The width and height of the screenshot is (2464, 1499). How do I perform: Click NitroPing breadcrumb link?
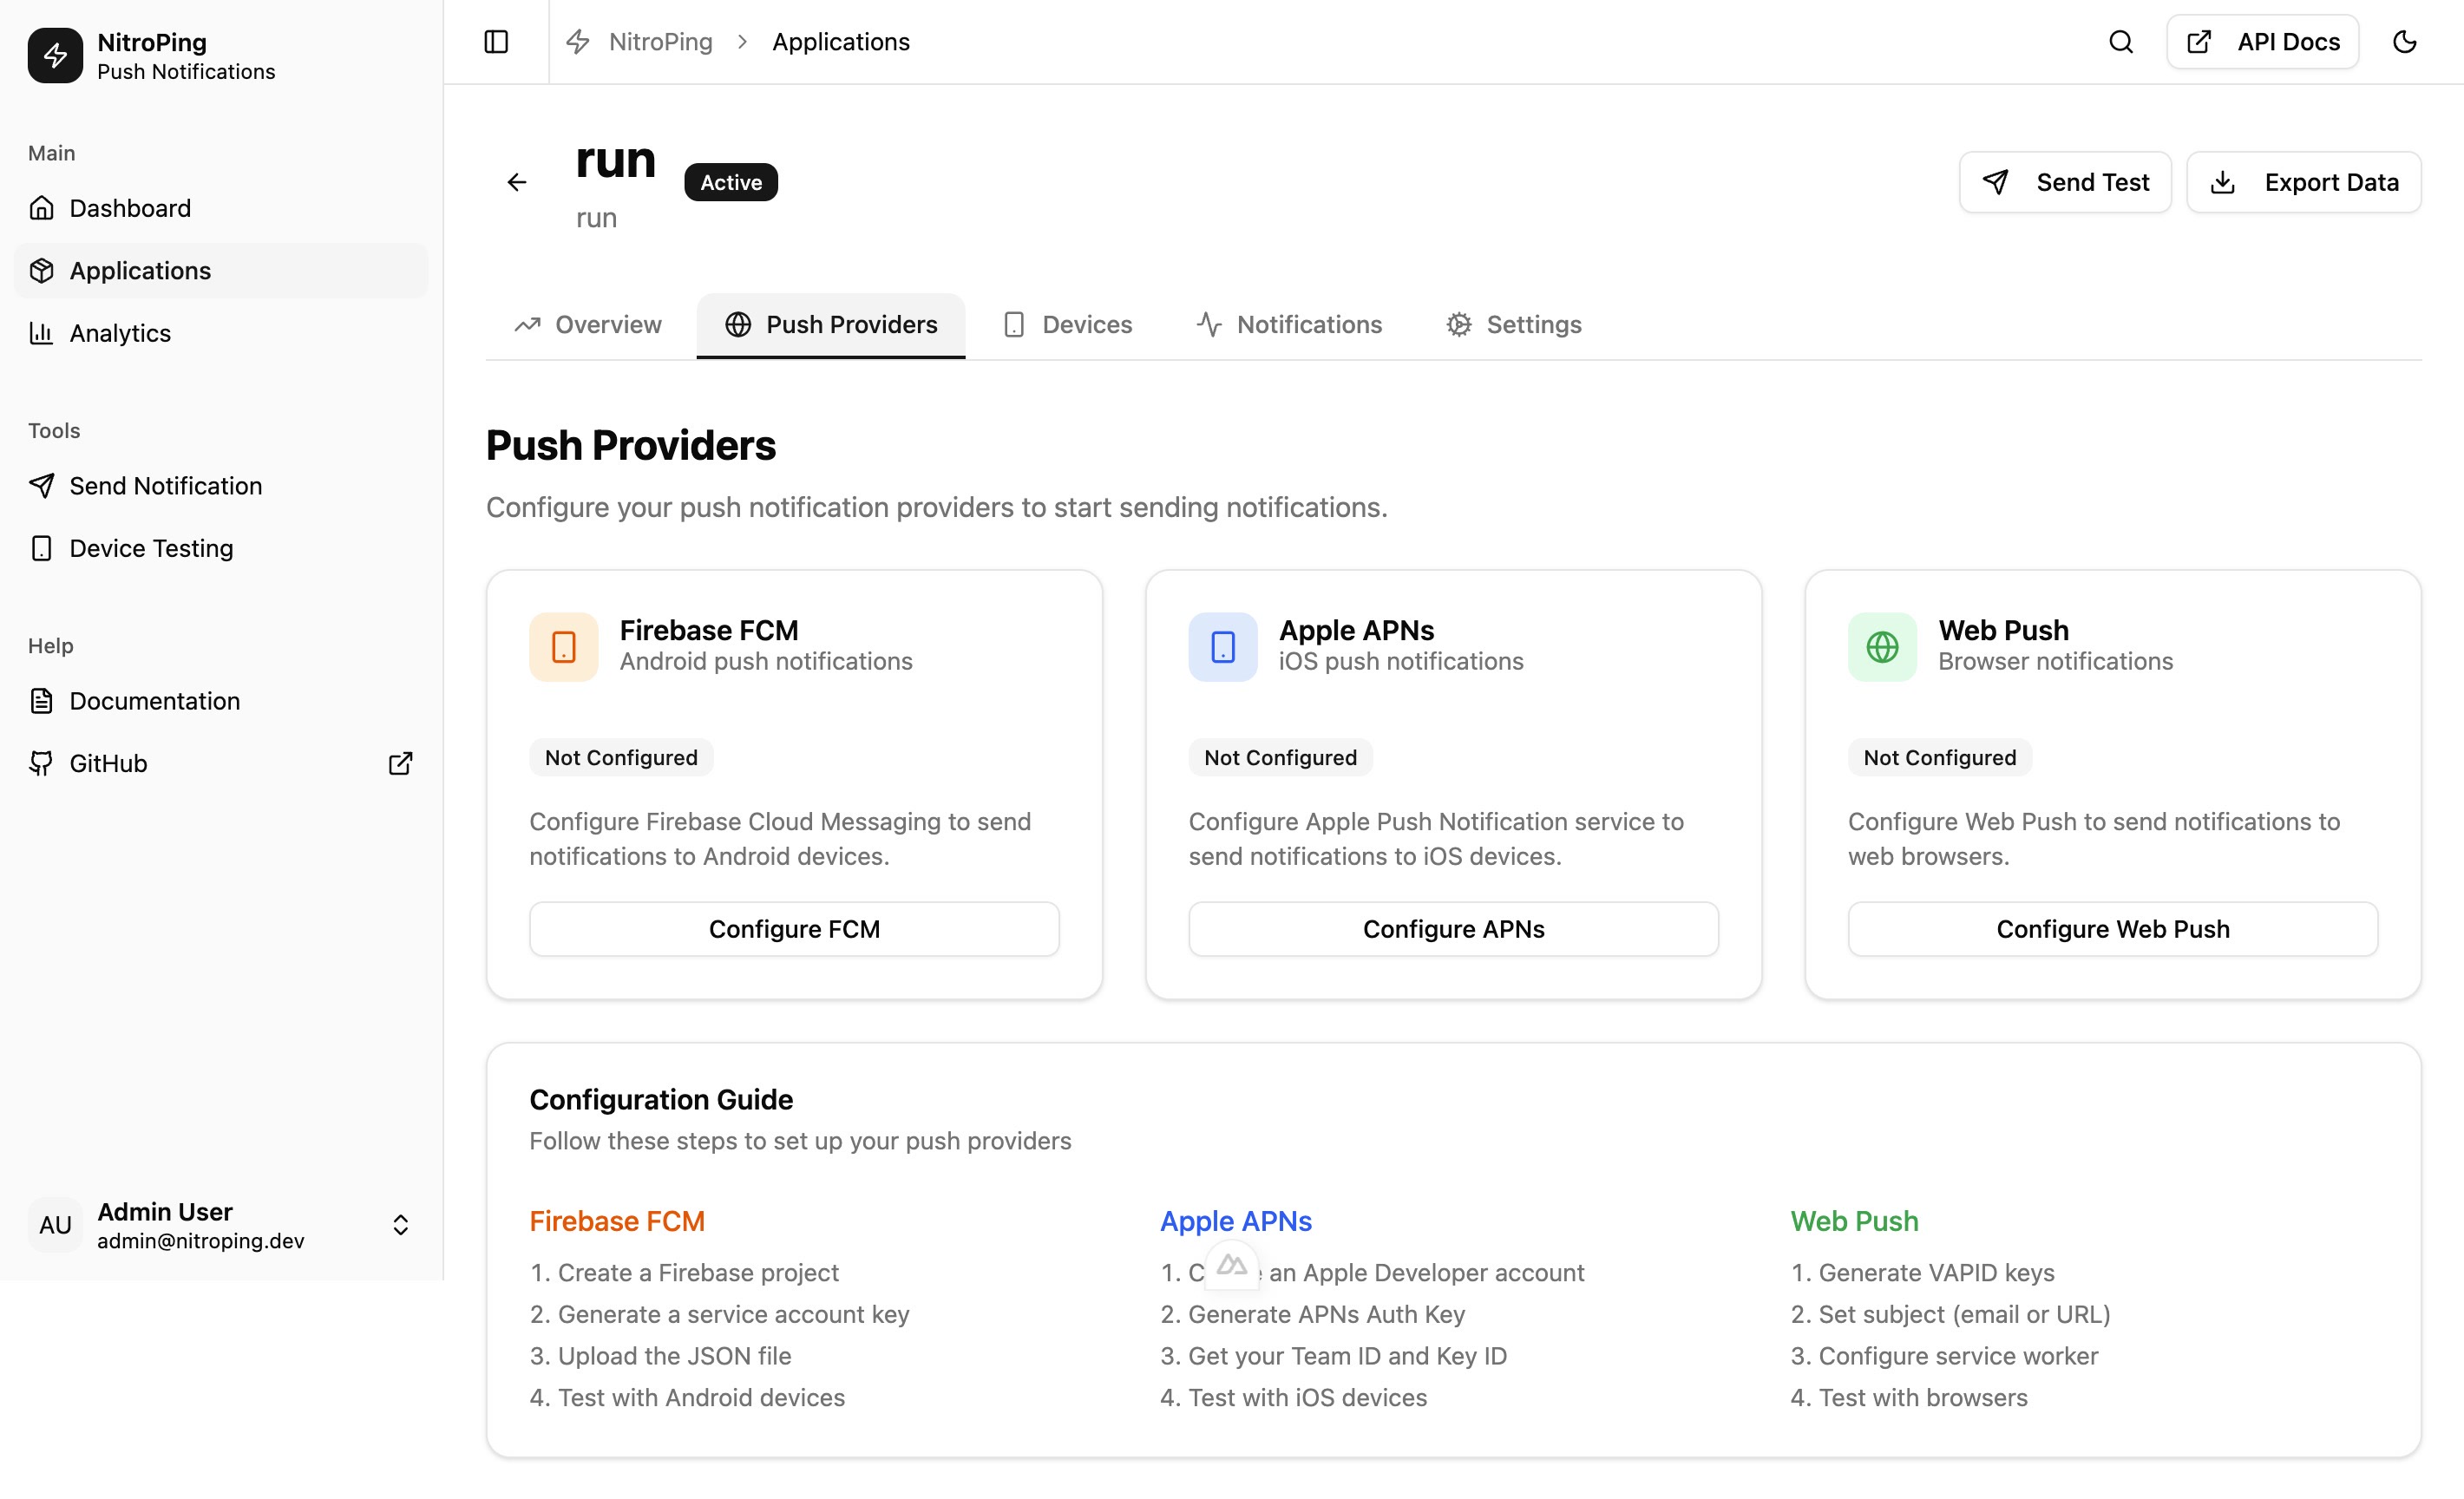click(661, 42)
